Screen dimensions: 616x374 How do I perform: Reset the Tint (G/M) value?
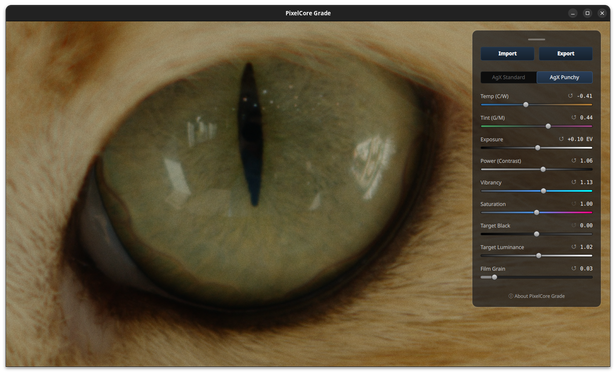click(x=574, y=117)
